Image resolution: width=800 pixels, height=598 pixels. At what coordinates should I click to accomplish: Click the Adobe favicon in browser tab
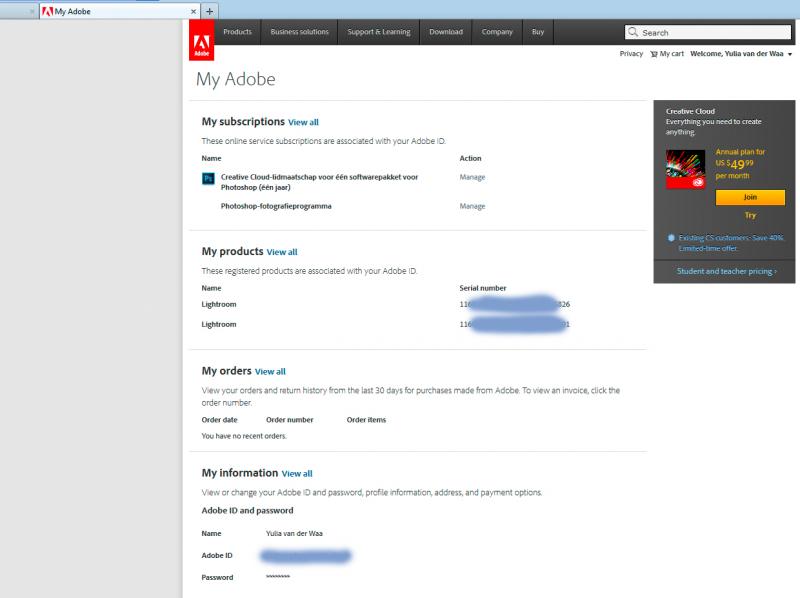point(47,11)
